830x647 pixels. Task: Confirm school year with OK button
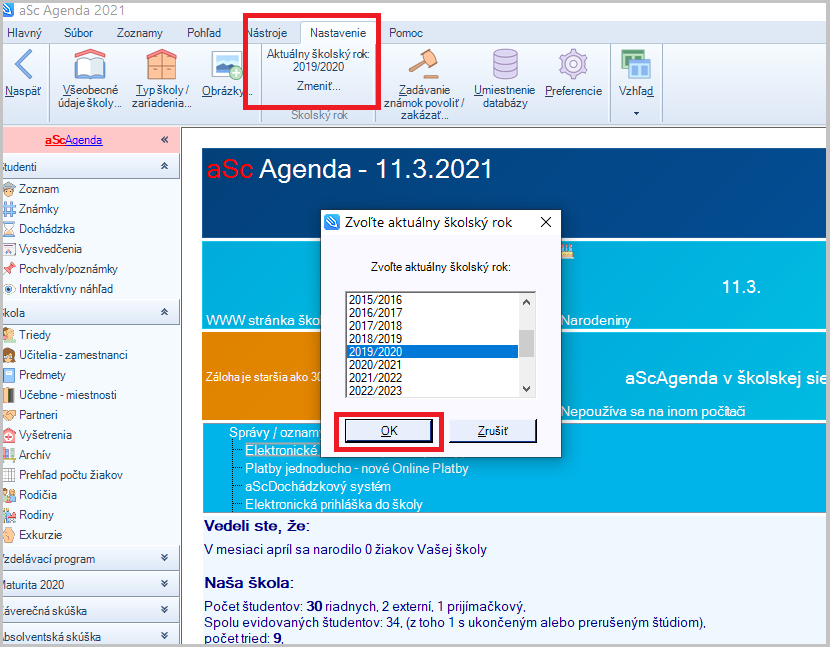[389, 431]
